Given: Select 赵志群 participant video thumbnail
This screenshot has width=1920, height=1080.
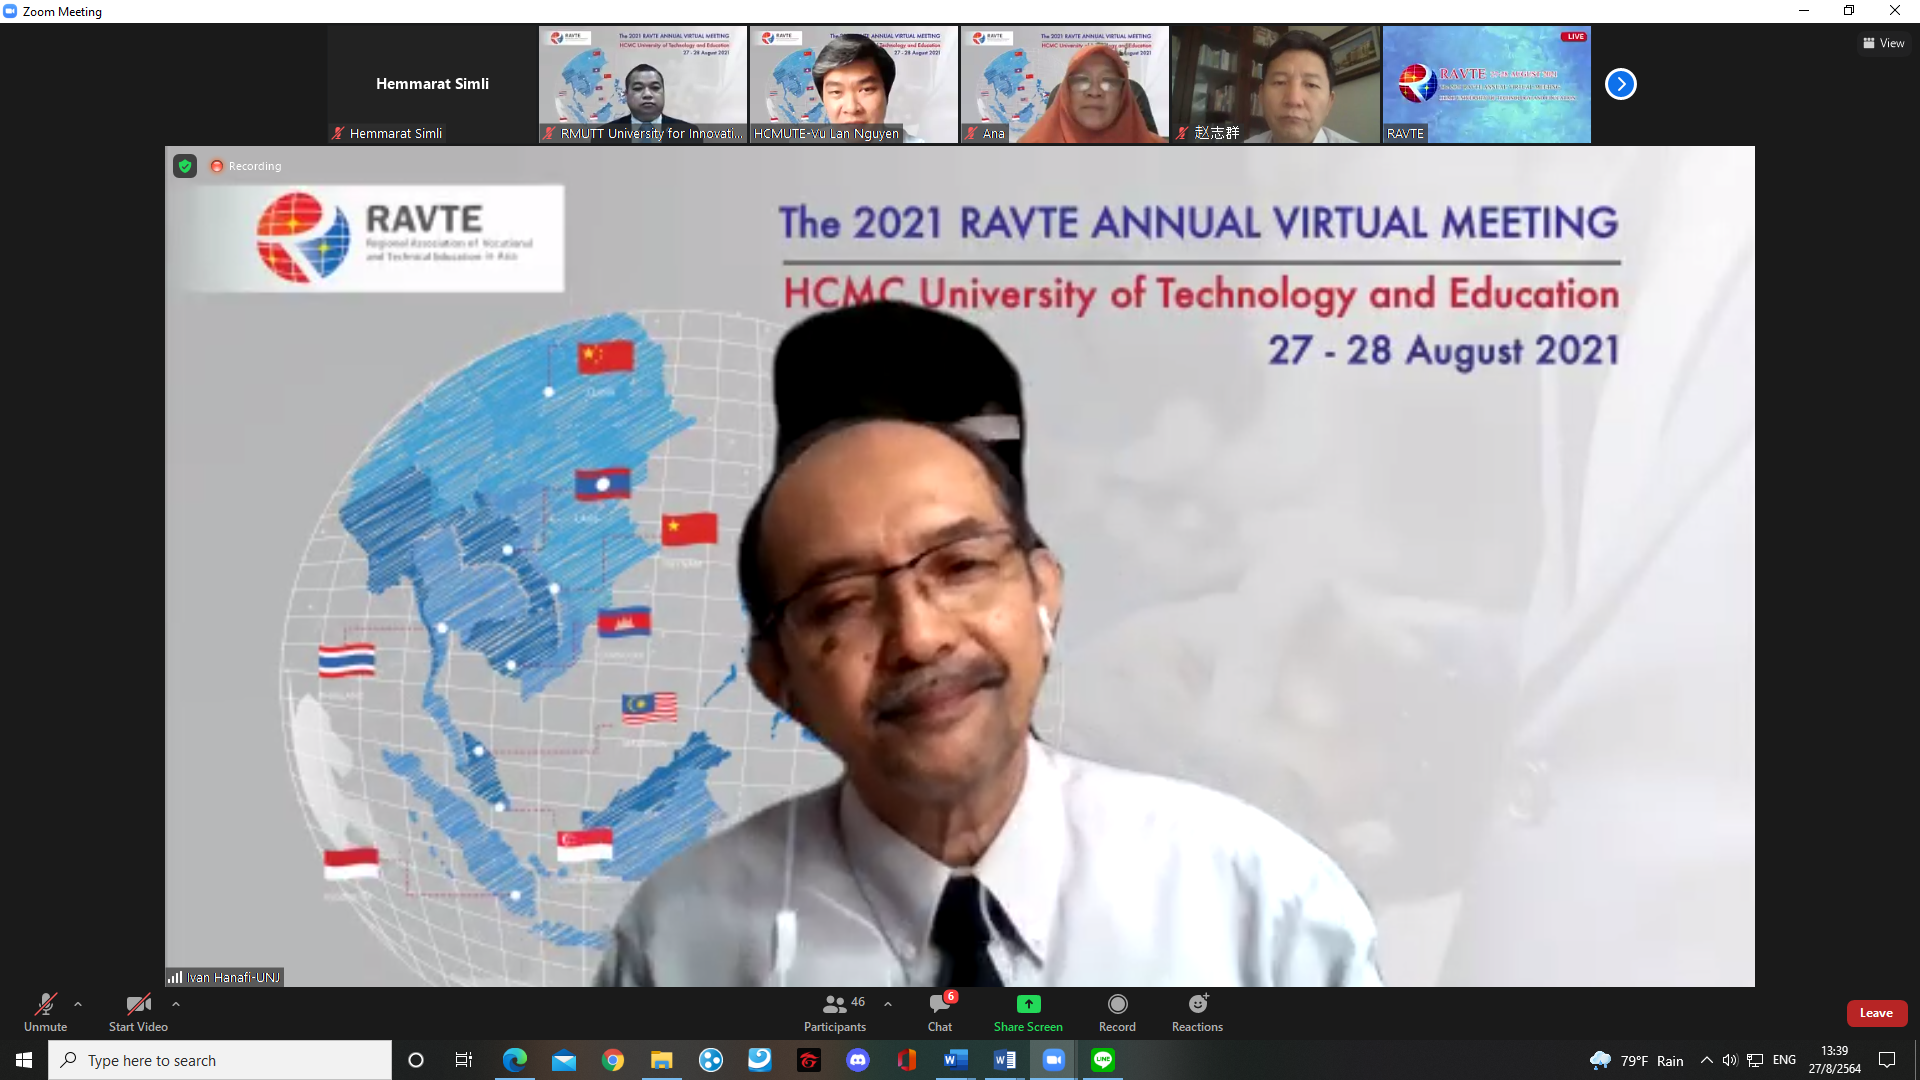Looking at the screenshot, I should 1276,84.
